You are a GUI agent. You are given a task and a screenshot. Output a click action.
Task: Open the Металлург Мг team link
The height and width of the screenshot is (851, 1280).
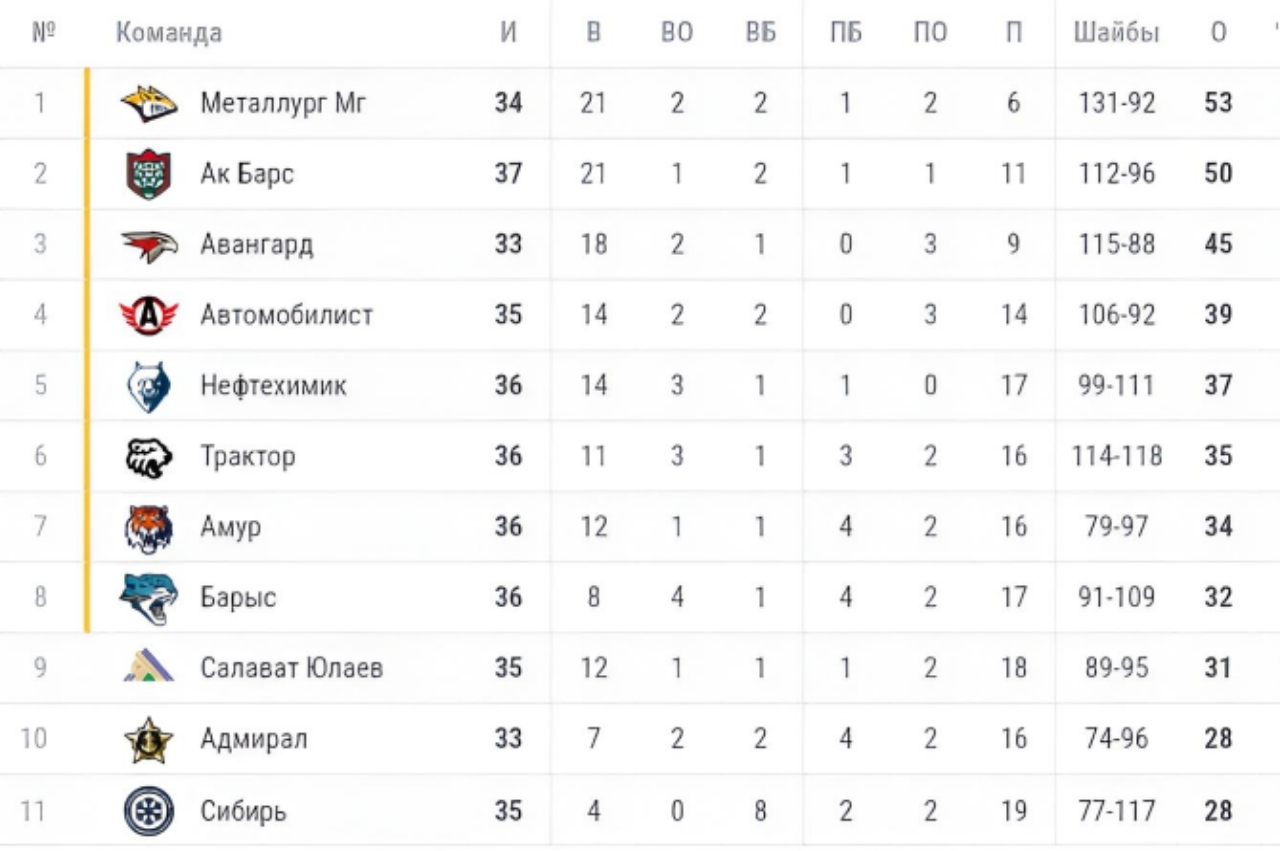tap(283, 103)
